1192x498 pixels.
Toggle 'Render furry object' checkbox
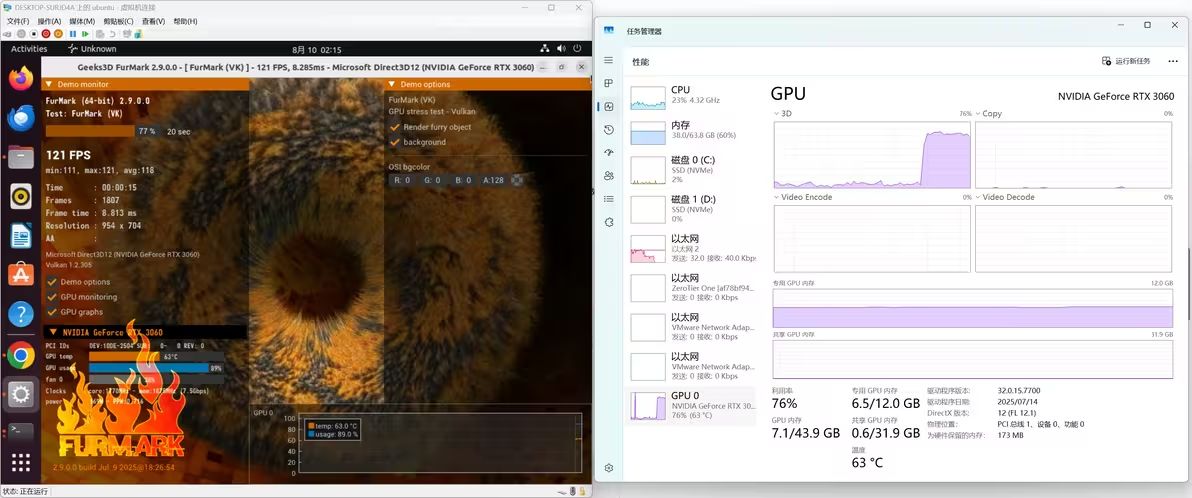tap(395, 127)
